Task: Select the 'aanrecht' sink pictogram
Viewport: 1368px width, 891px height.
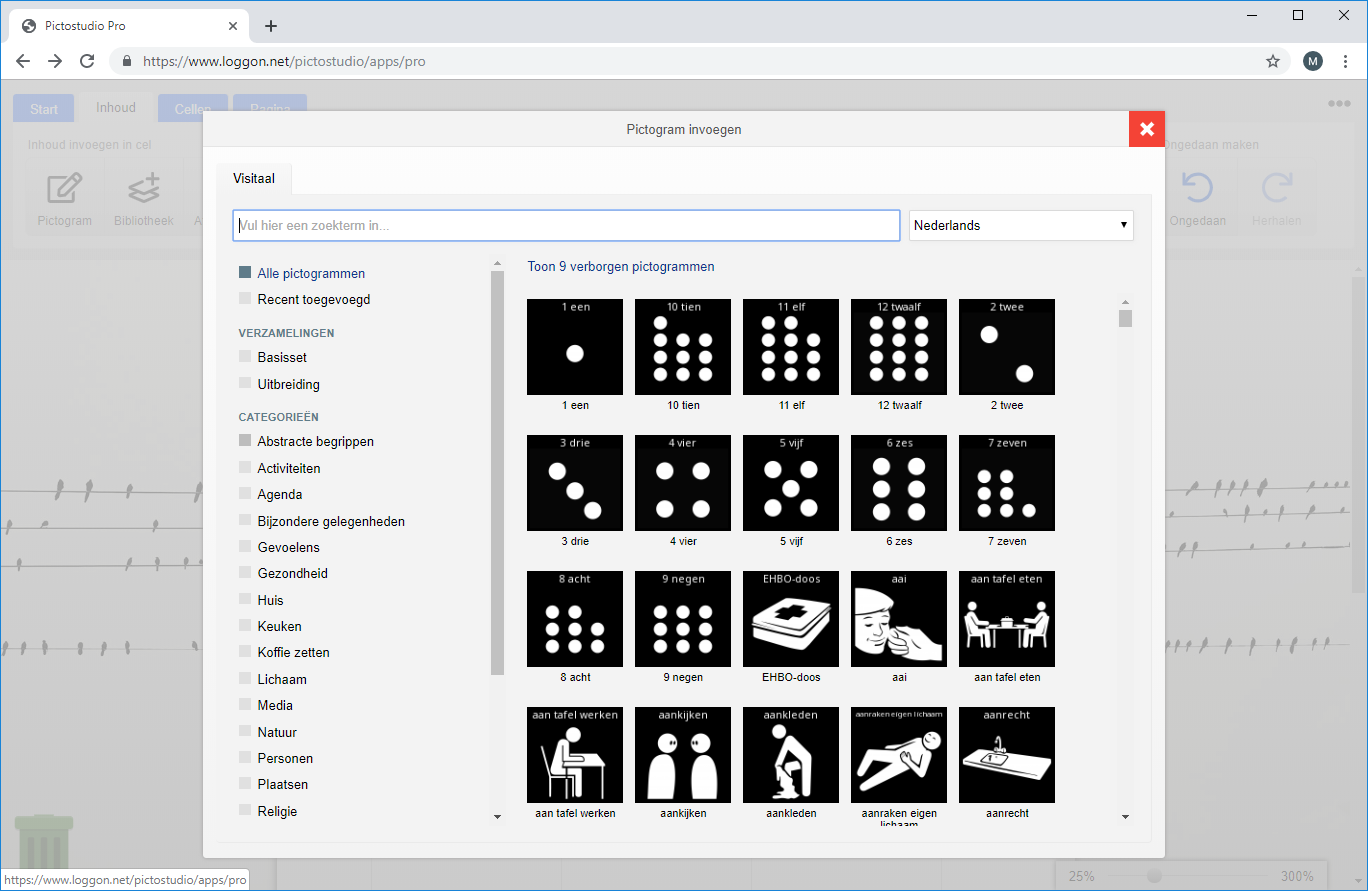Action: (1007, 755)
